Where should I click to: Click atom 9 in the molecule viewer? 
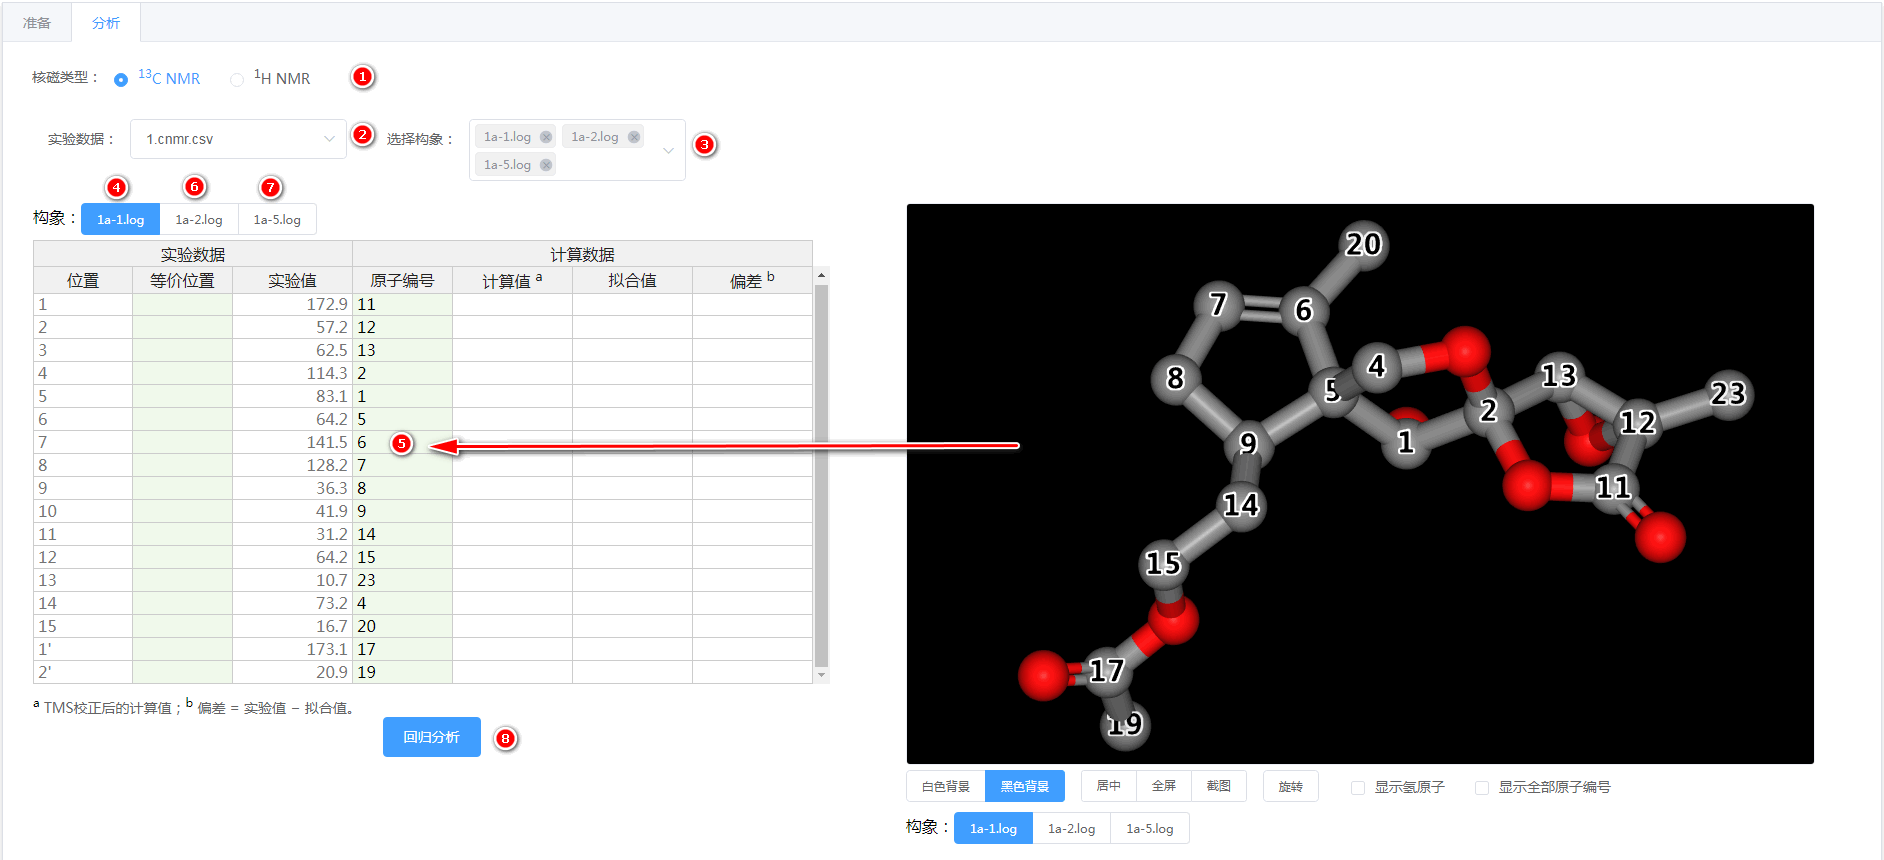click(1248, 443)
